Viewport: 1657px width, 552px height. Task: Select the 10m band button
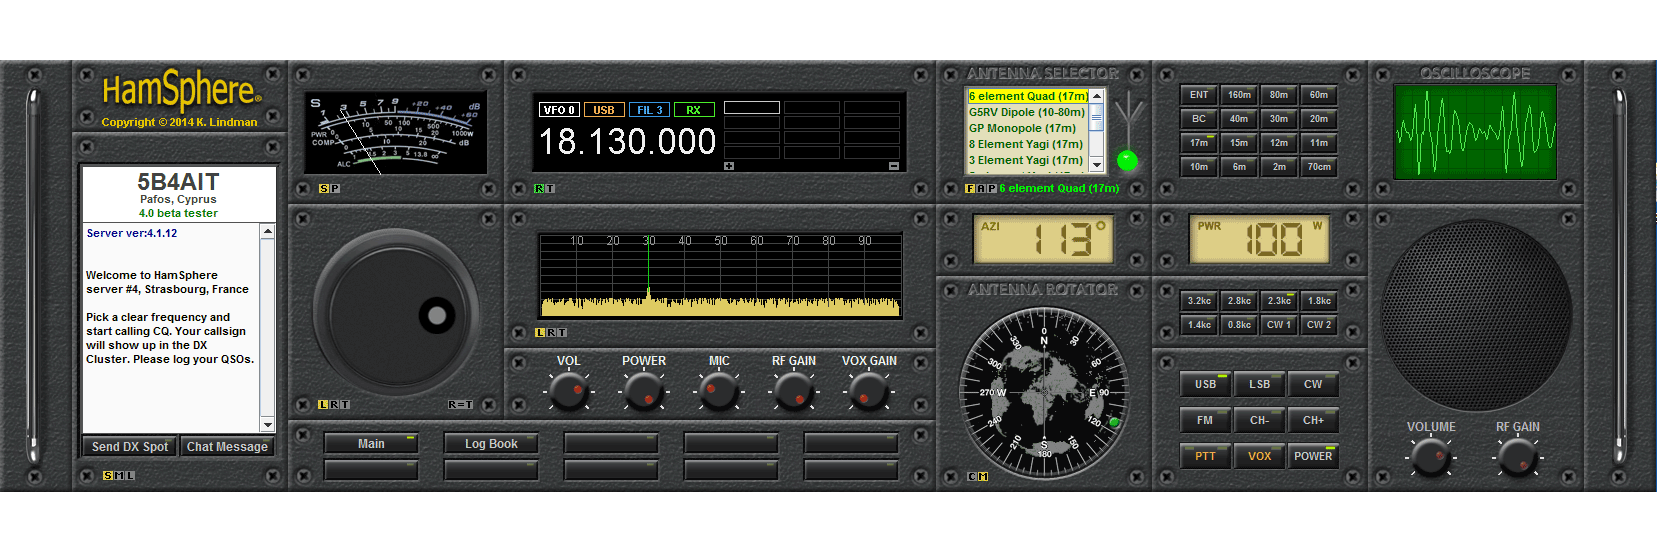pyautogui.click(x=1199, y=167)
